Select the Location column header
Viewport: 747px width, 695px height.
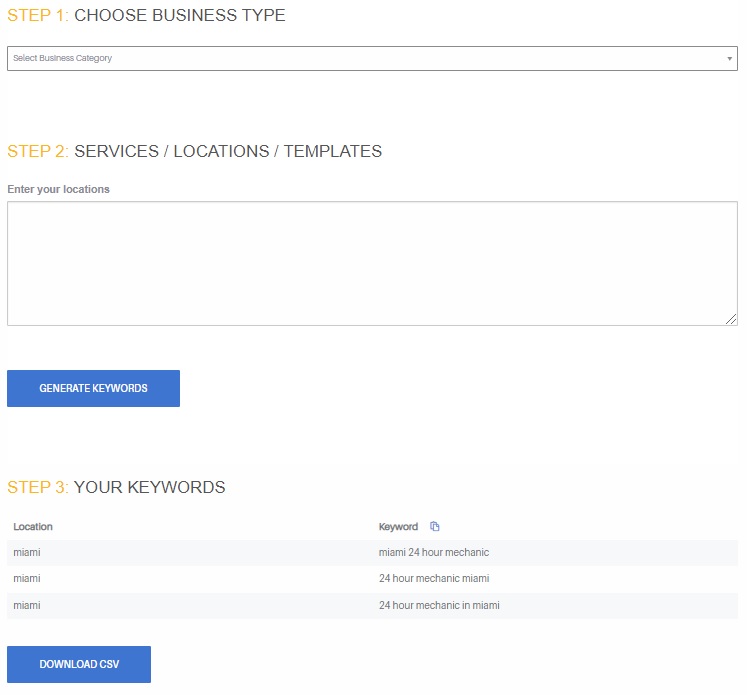click(33, 526)
